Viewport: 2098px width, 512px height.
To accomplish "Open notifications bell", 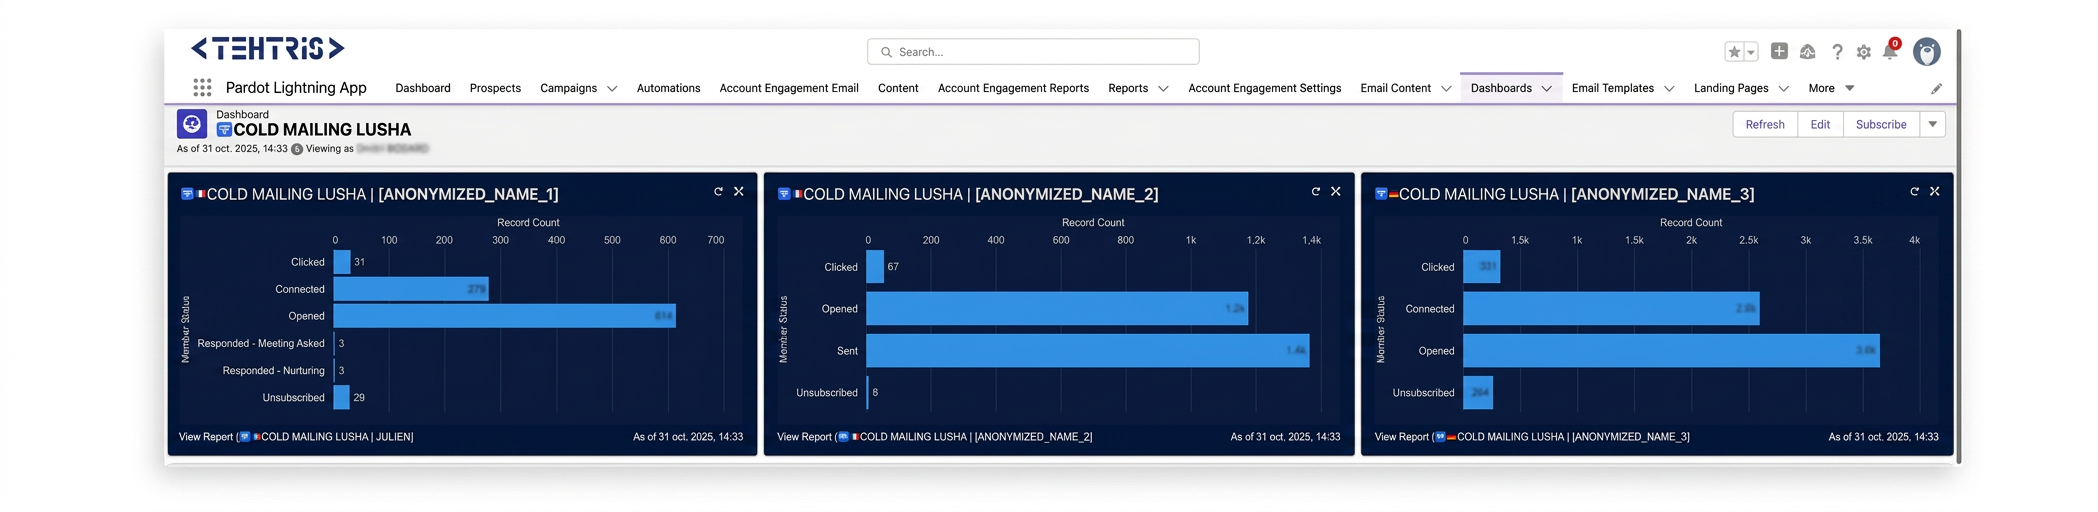I will (1890, 51).
